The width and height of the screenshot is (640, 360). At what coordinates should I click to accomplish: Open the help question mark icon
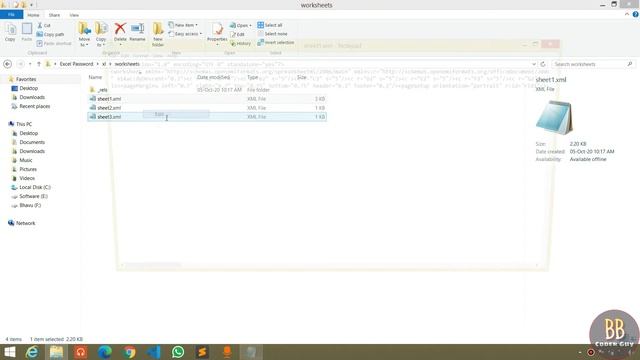(636, 14)
